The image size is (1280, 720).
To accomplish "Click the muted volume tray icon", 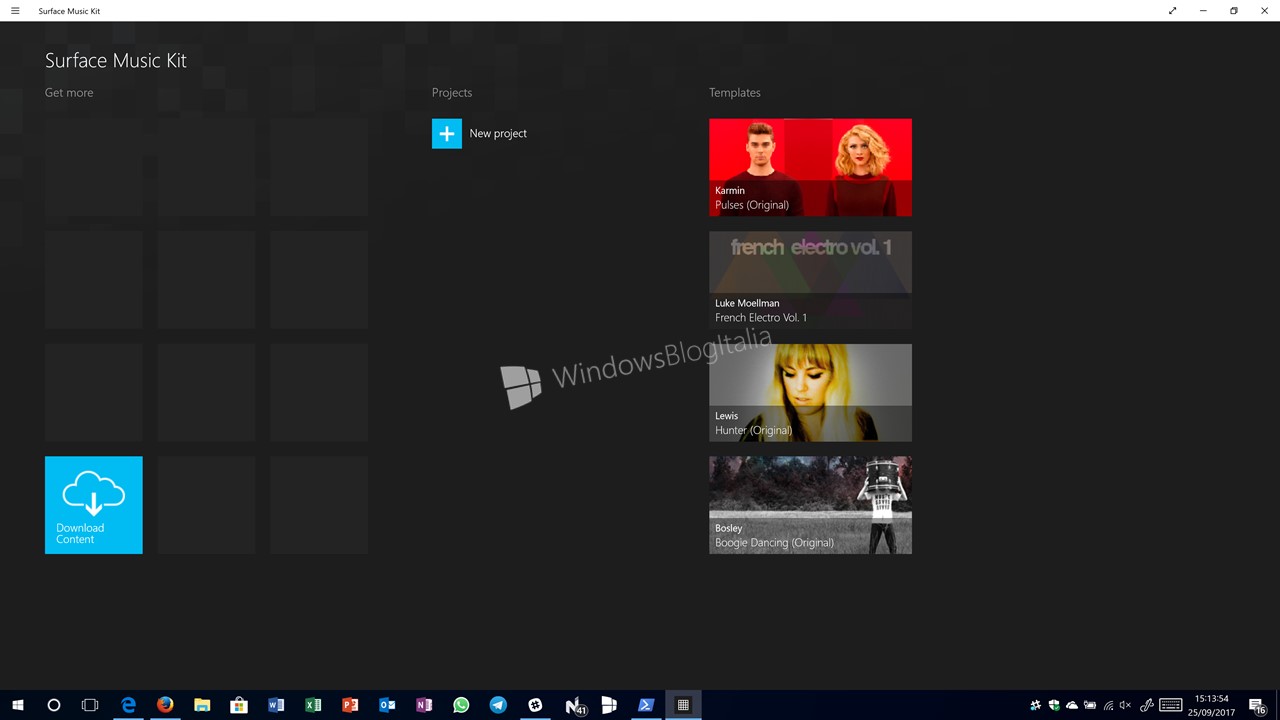I will 1126,705.
